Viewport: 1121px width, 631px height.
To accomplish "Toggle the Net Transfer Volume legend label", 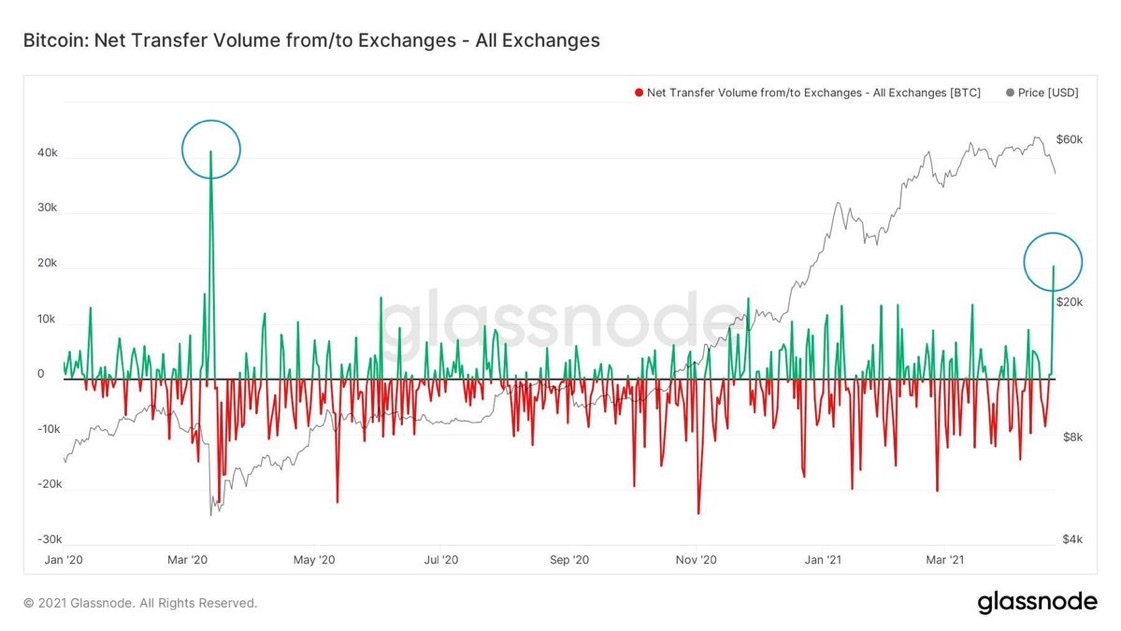I will point(813,93).
